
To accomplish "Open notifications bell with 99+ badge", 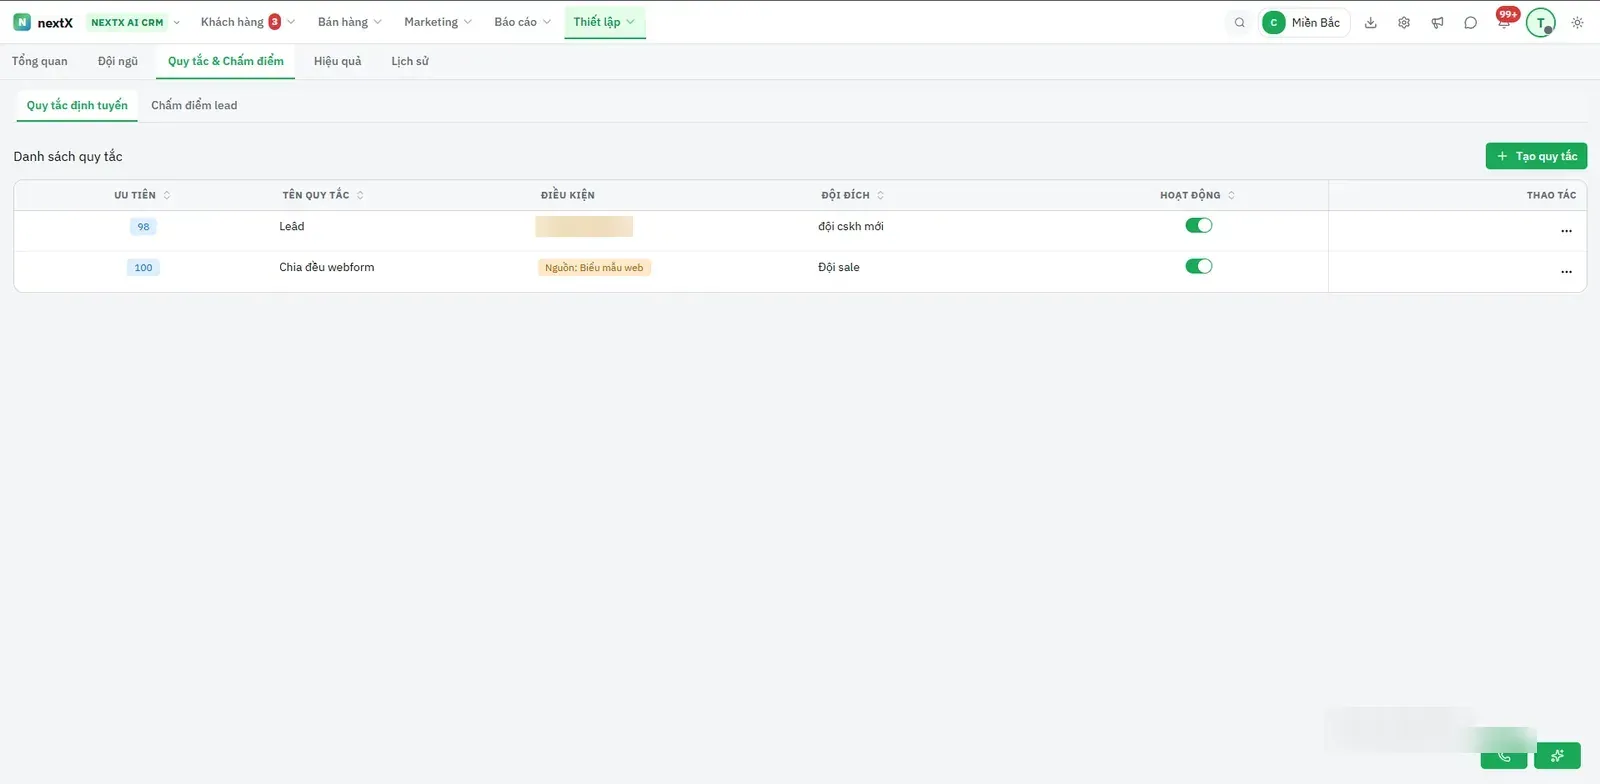I will pos(1505,21).
